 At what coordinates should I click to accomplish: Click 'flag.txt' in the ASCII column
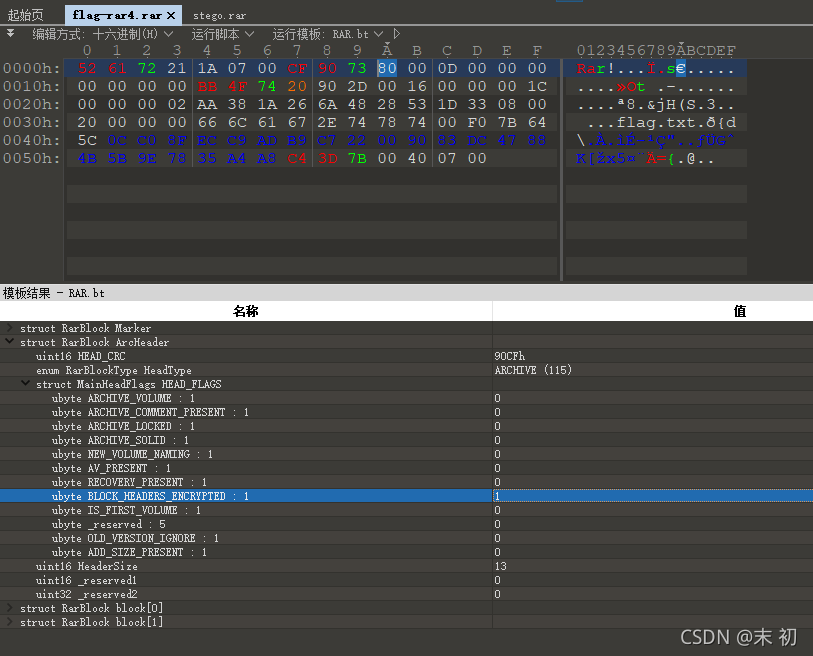pos(656,123)
